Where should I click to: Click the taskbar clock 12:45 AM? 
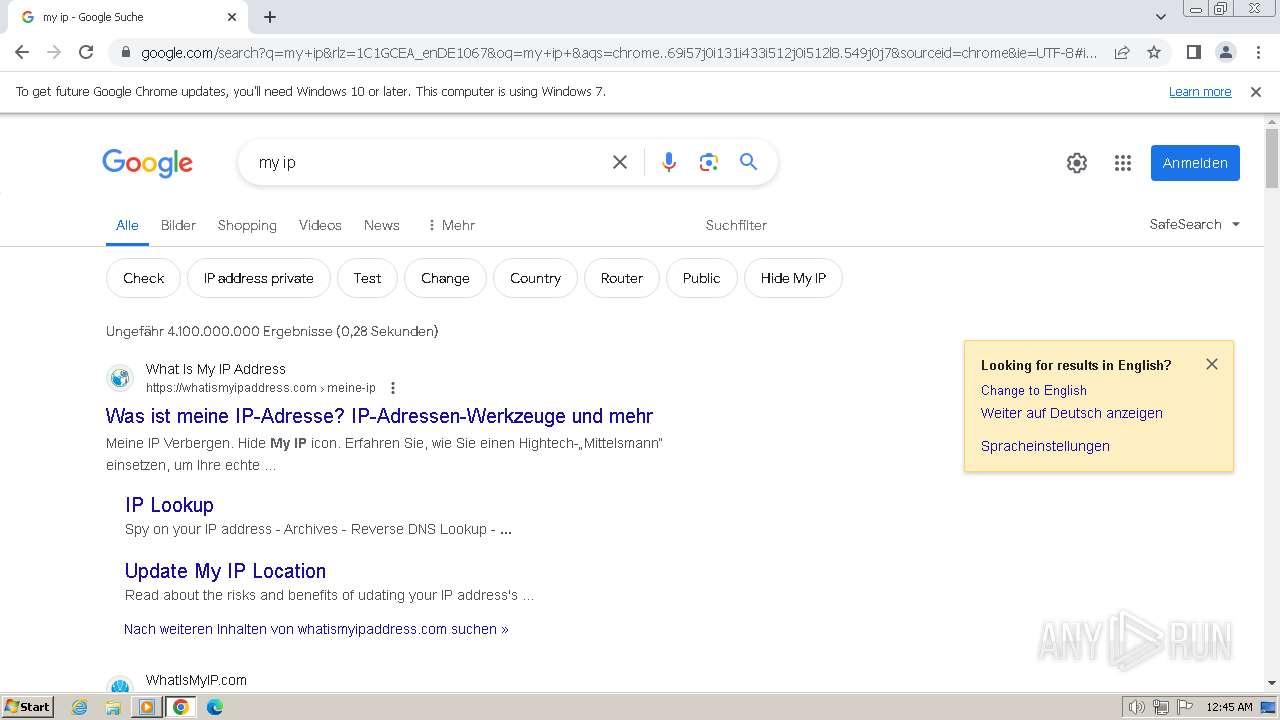click(1229, 707)
